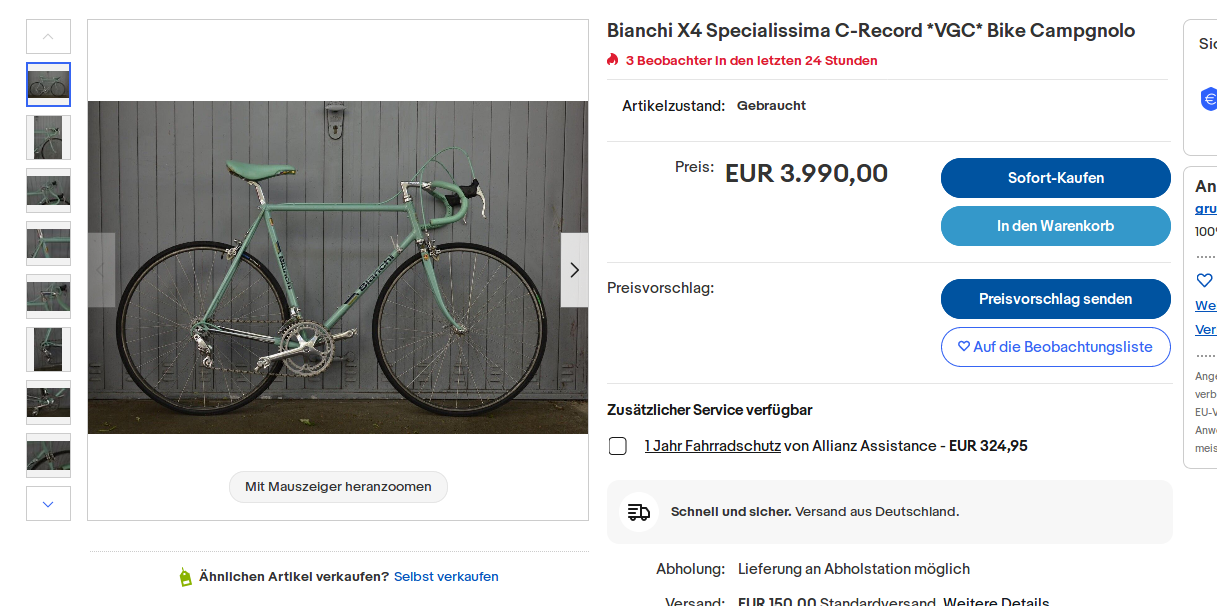
Task: Click the heart icon in the seller panel
Action: click(1204, 280)
